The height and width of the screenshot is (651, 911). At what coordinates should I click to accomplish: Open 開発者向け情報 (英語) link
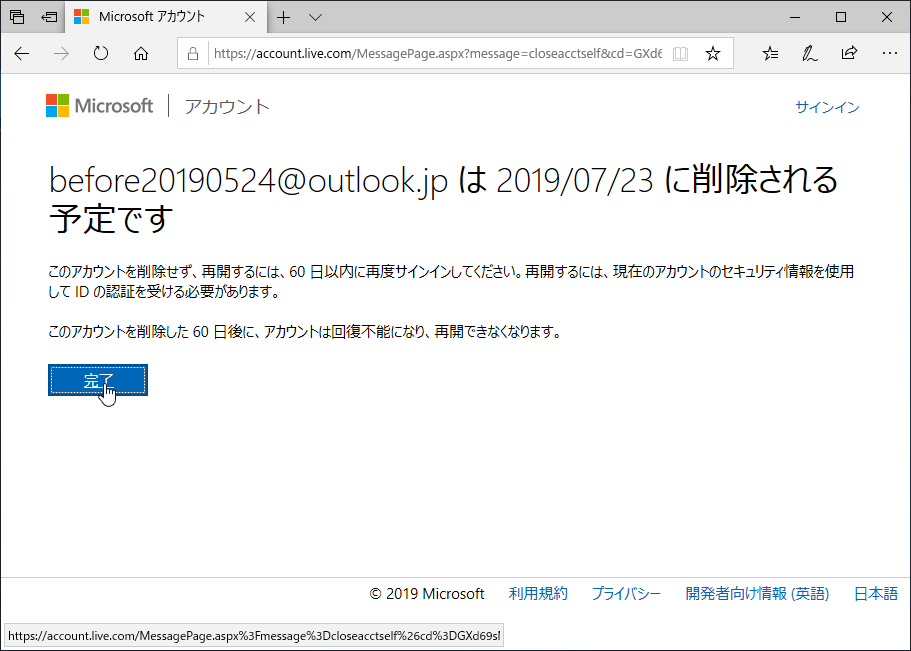click(x=758, y=593)
